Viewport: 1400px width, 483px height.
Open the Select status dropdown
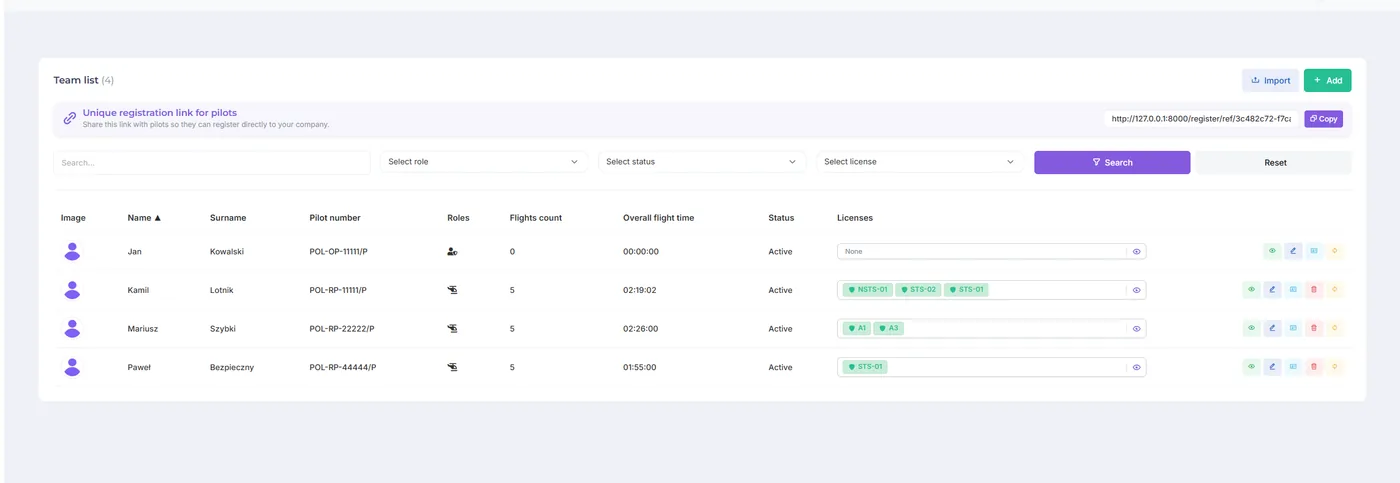(702, 162)
